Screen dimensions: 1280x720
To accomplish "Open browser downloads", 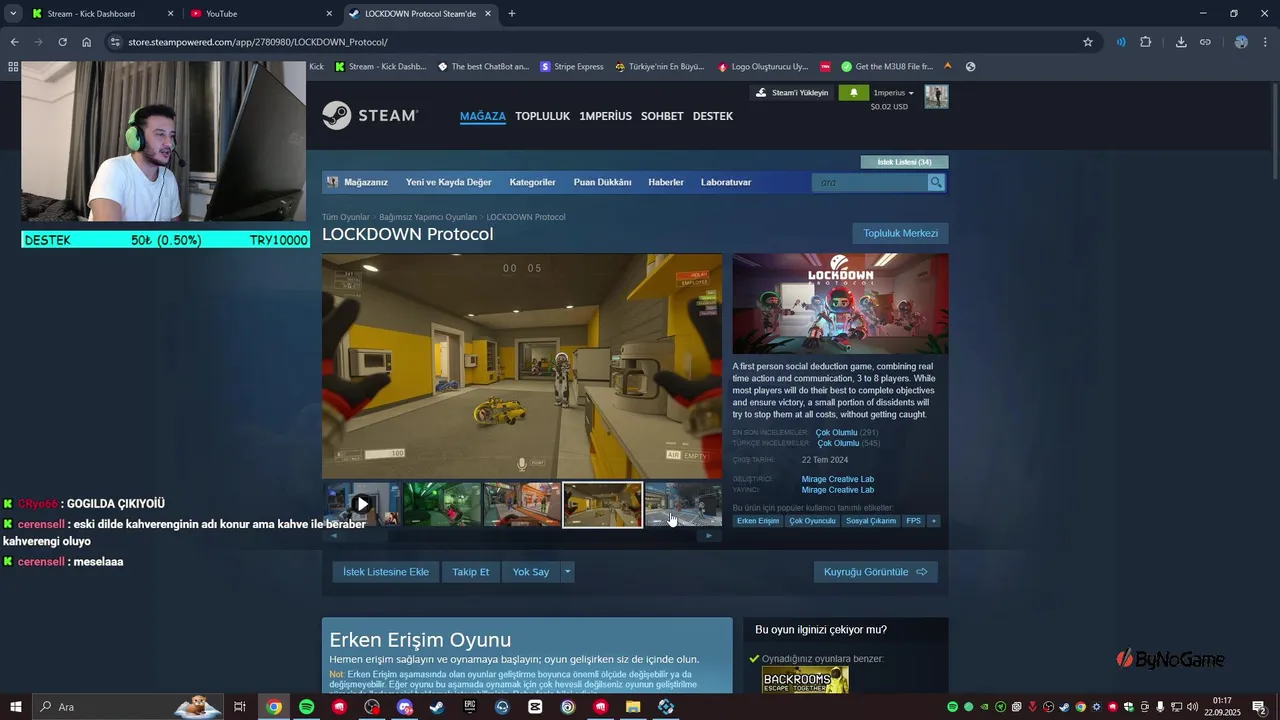I will click(1181, 42).
